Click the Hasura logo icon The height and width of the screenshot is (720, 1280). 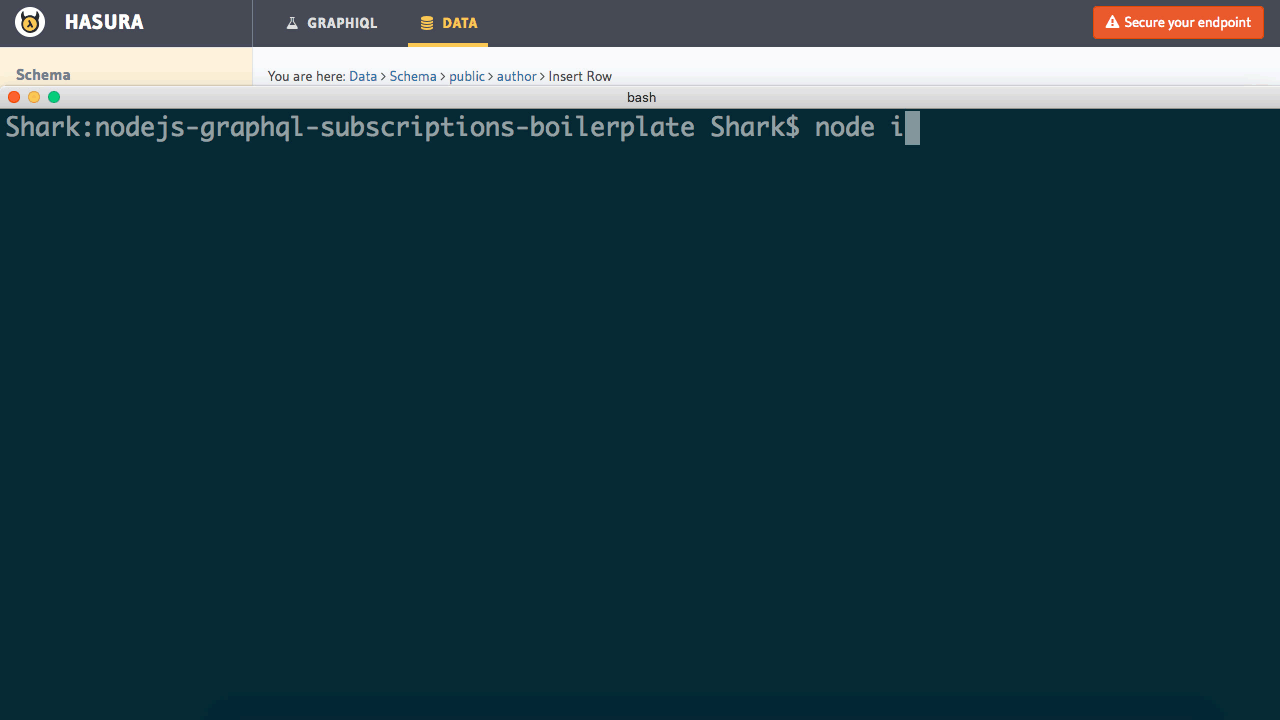coord(30,22)
